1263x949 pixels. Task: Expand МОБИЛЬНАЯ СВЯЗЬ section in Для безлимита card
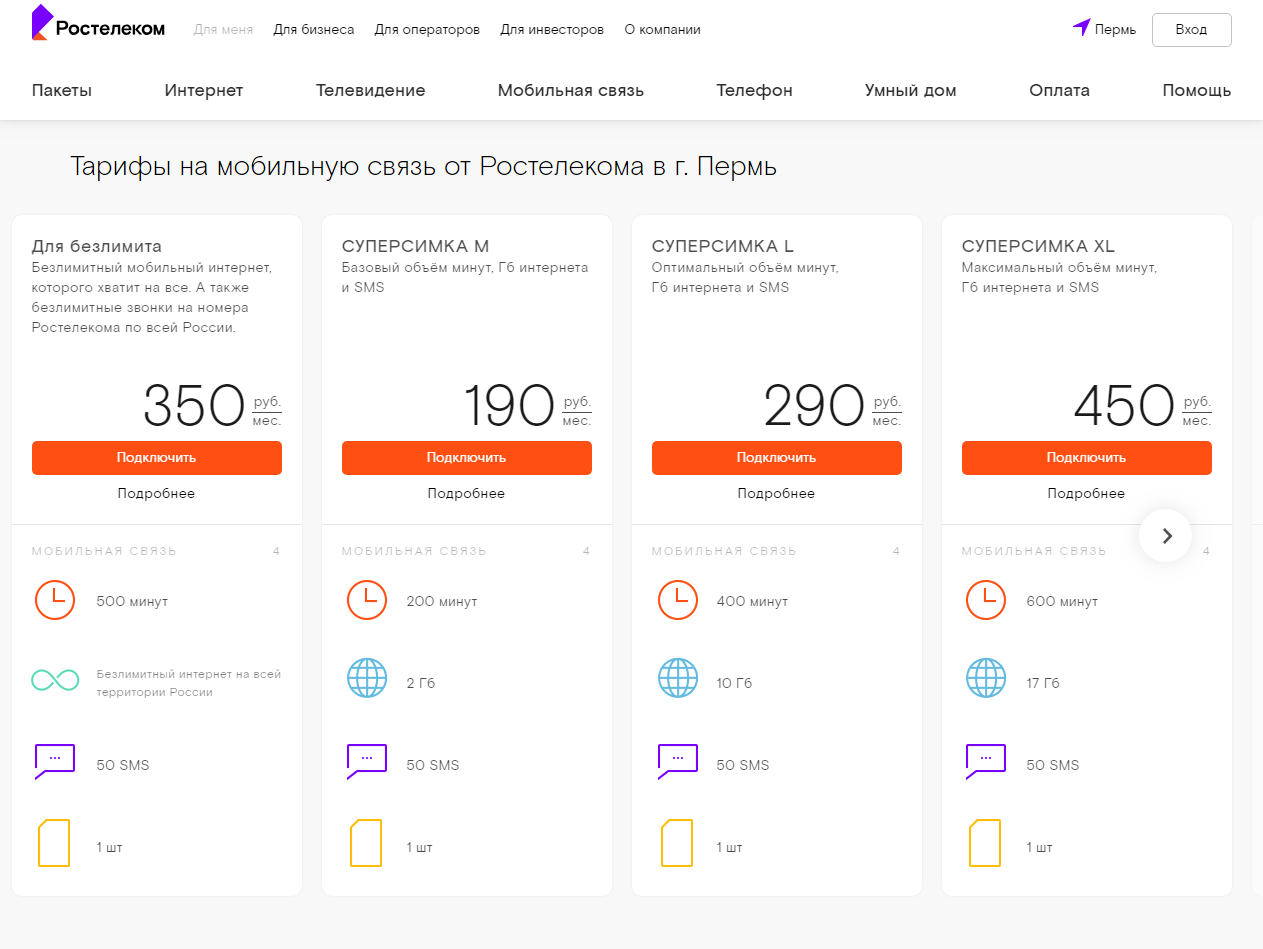tap(156, 551)
